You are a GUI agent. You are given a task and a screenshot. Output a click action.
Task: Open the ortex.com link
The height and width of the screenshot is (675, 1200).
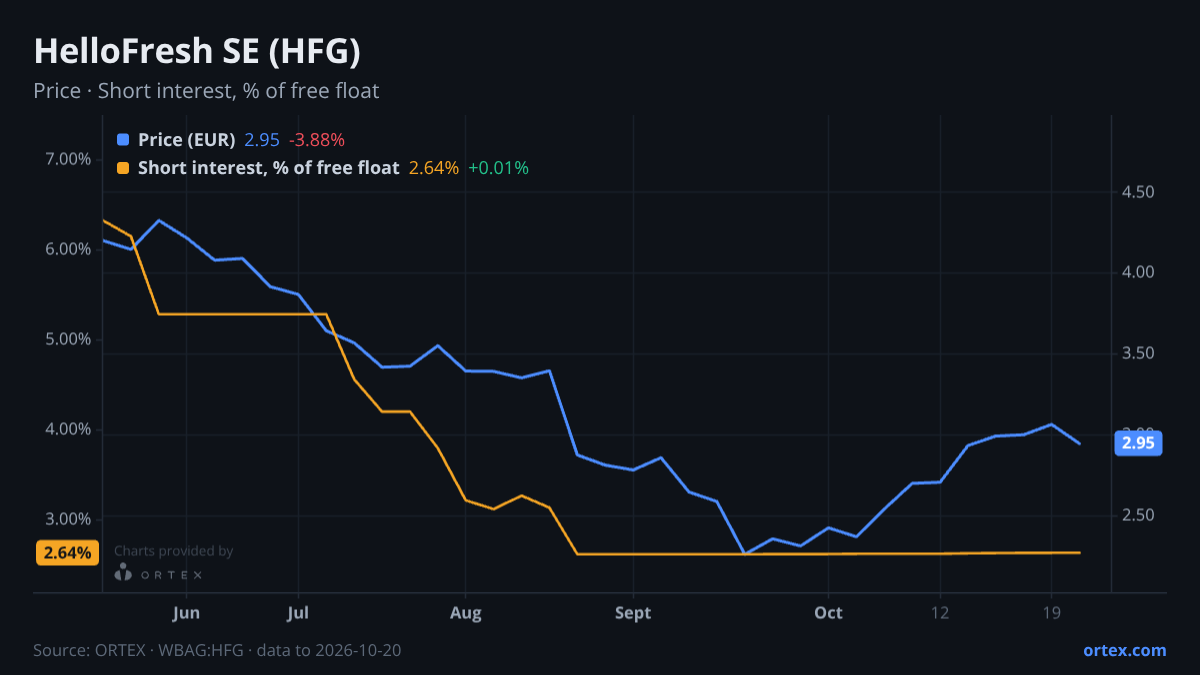tap(1124, 650)
